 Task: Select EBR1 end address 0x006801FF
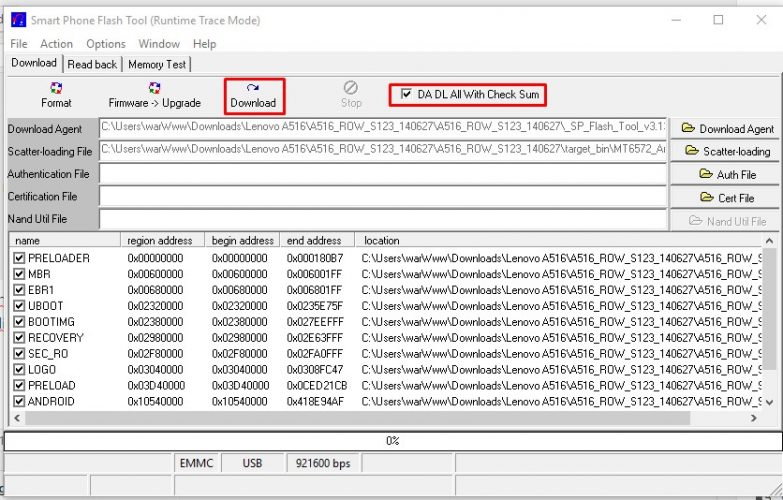click(314, 290)
